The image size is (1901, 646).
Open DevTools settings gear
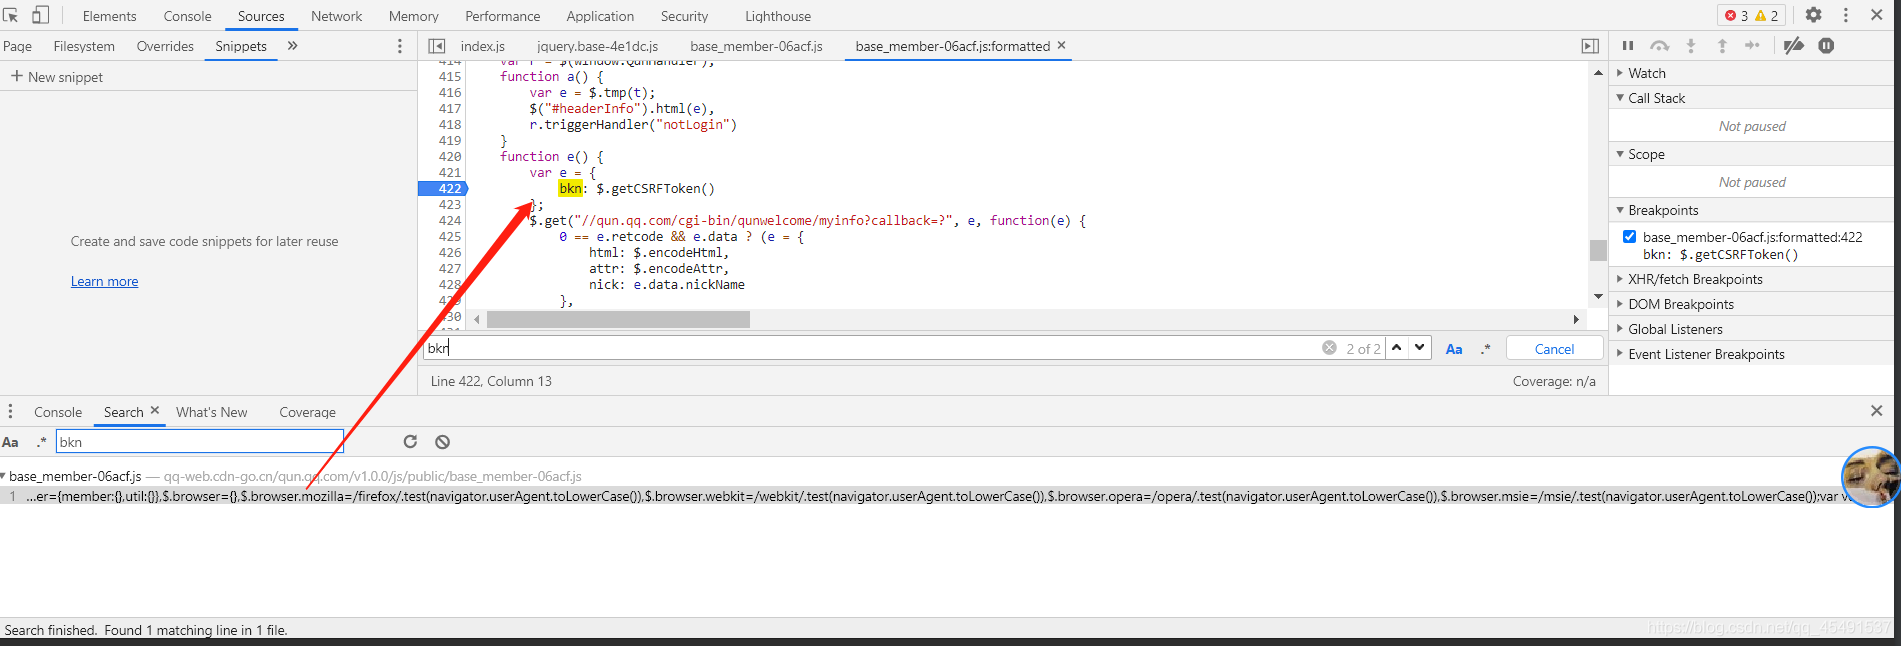pos(1814,15)
